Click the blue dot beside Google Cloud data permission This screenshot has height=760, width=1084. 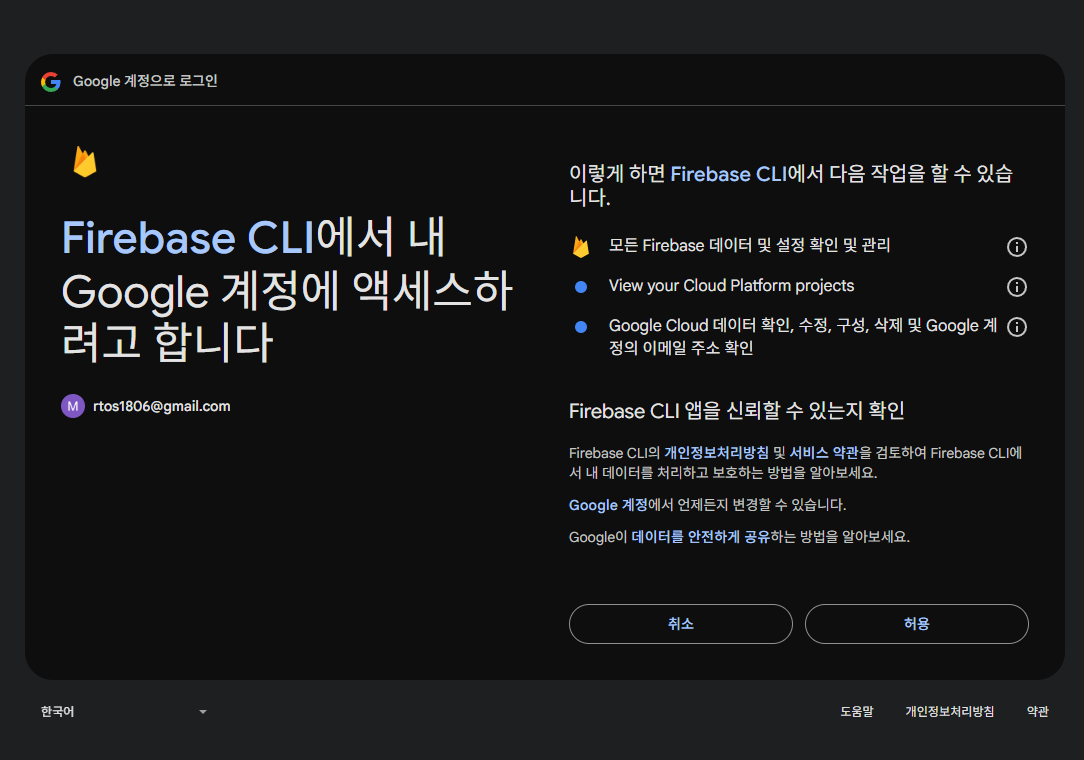[x=581, y=327]
